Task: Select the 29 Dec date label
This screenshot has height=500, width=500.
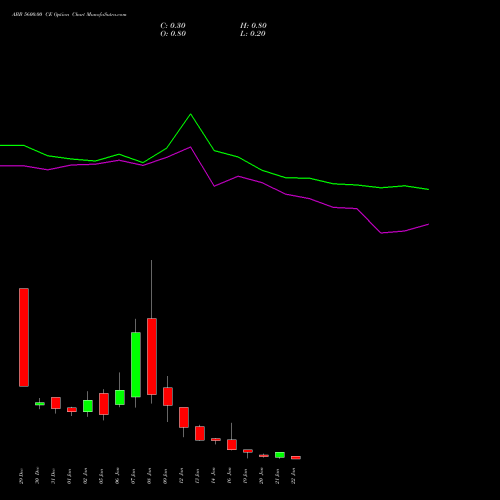Action: point(21,476)
